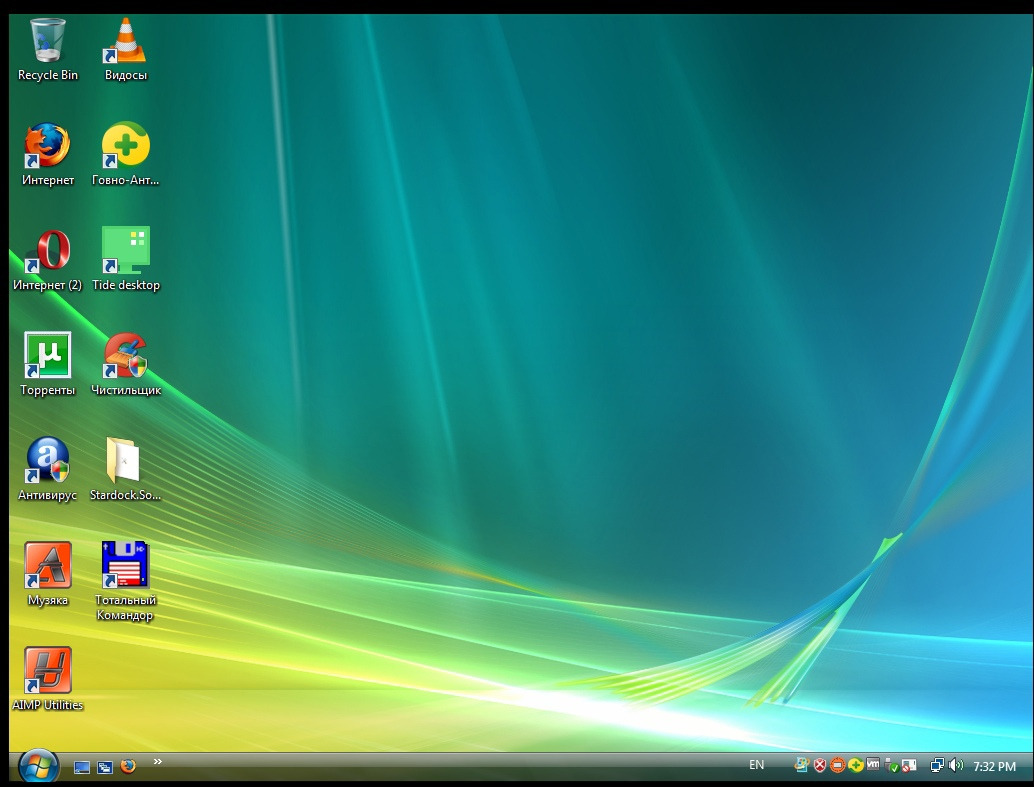Click Show Desktop in Quick Launch

click(82, 767)
